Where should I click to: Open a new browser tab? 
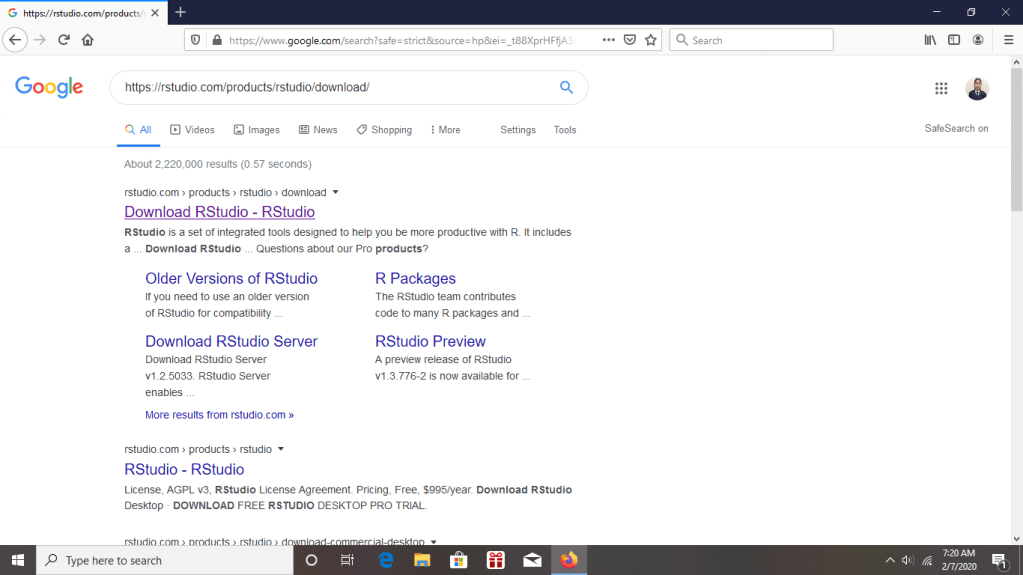181,12
